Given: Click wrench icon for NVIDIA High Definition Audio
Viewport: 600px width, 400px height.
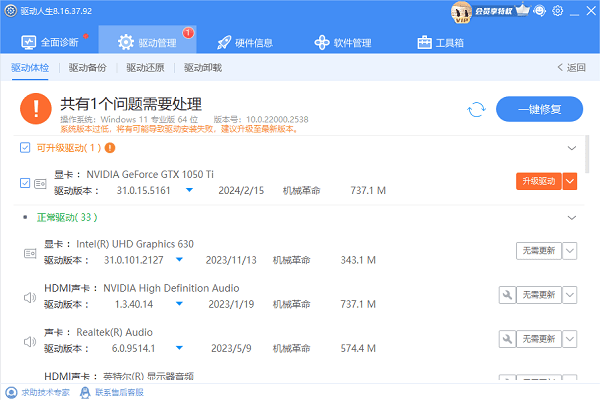Looking at the screenshot, I should pyautogui.click(x=507, y=295).
